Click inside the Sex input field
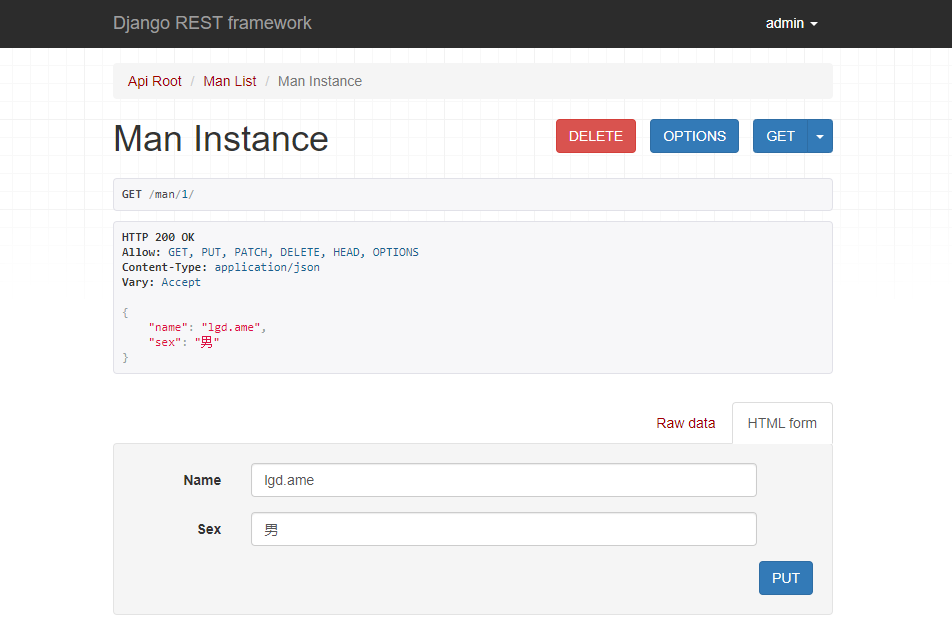The width and height of the screenshot is (952, 621). pos(503,529)
